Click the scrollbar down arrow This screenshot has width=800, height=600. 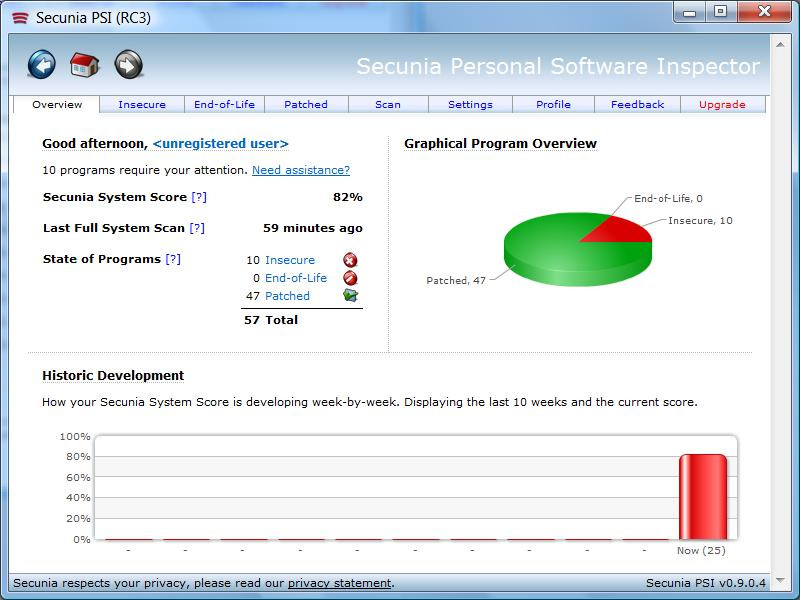780,580
